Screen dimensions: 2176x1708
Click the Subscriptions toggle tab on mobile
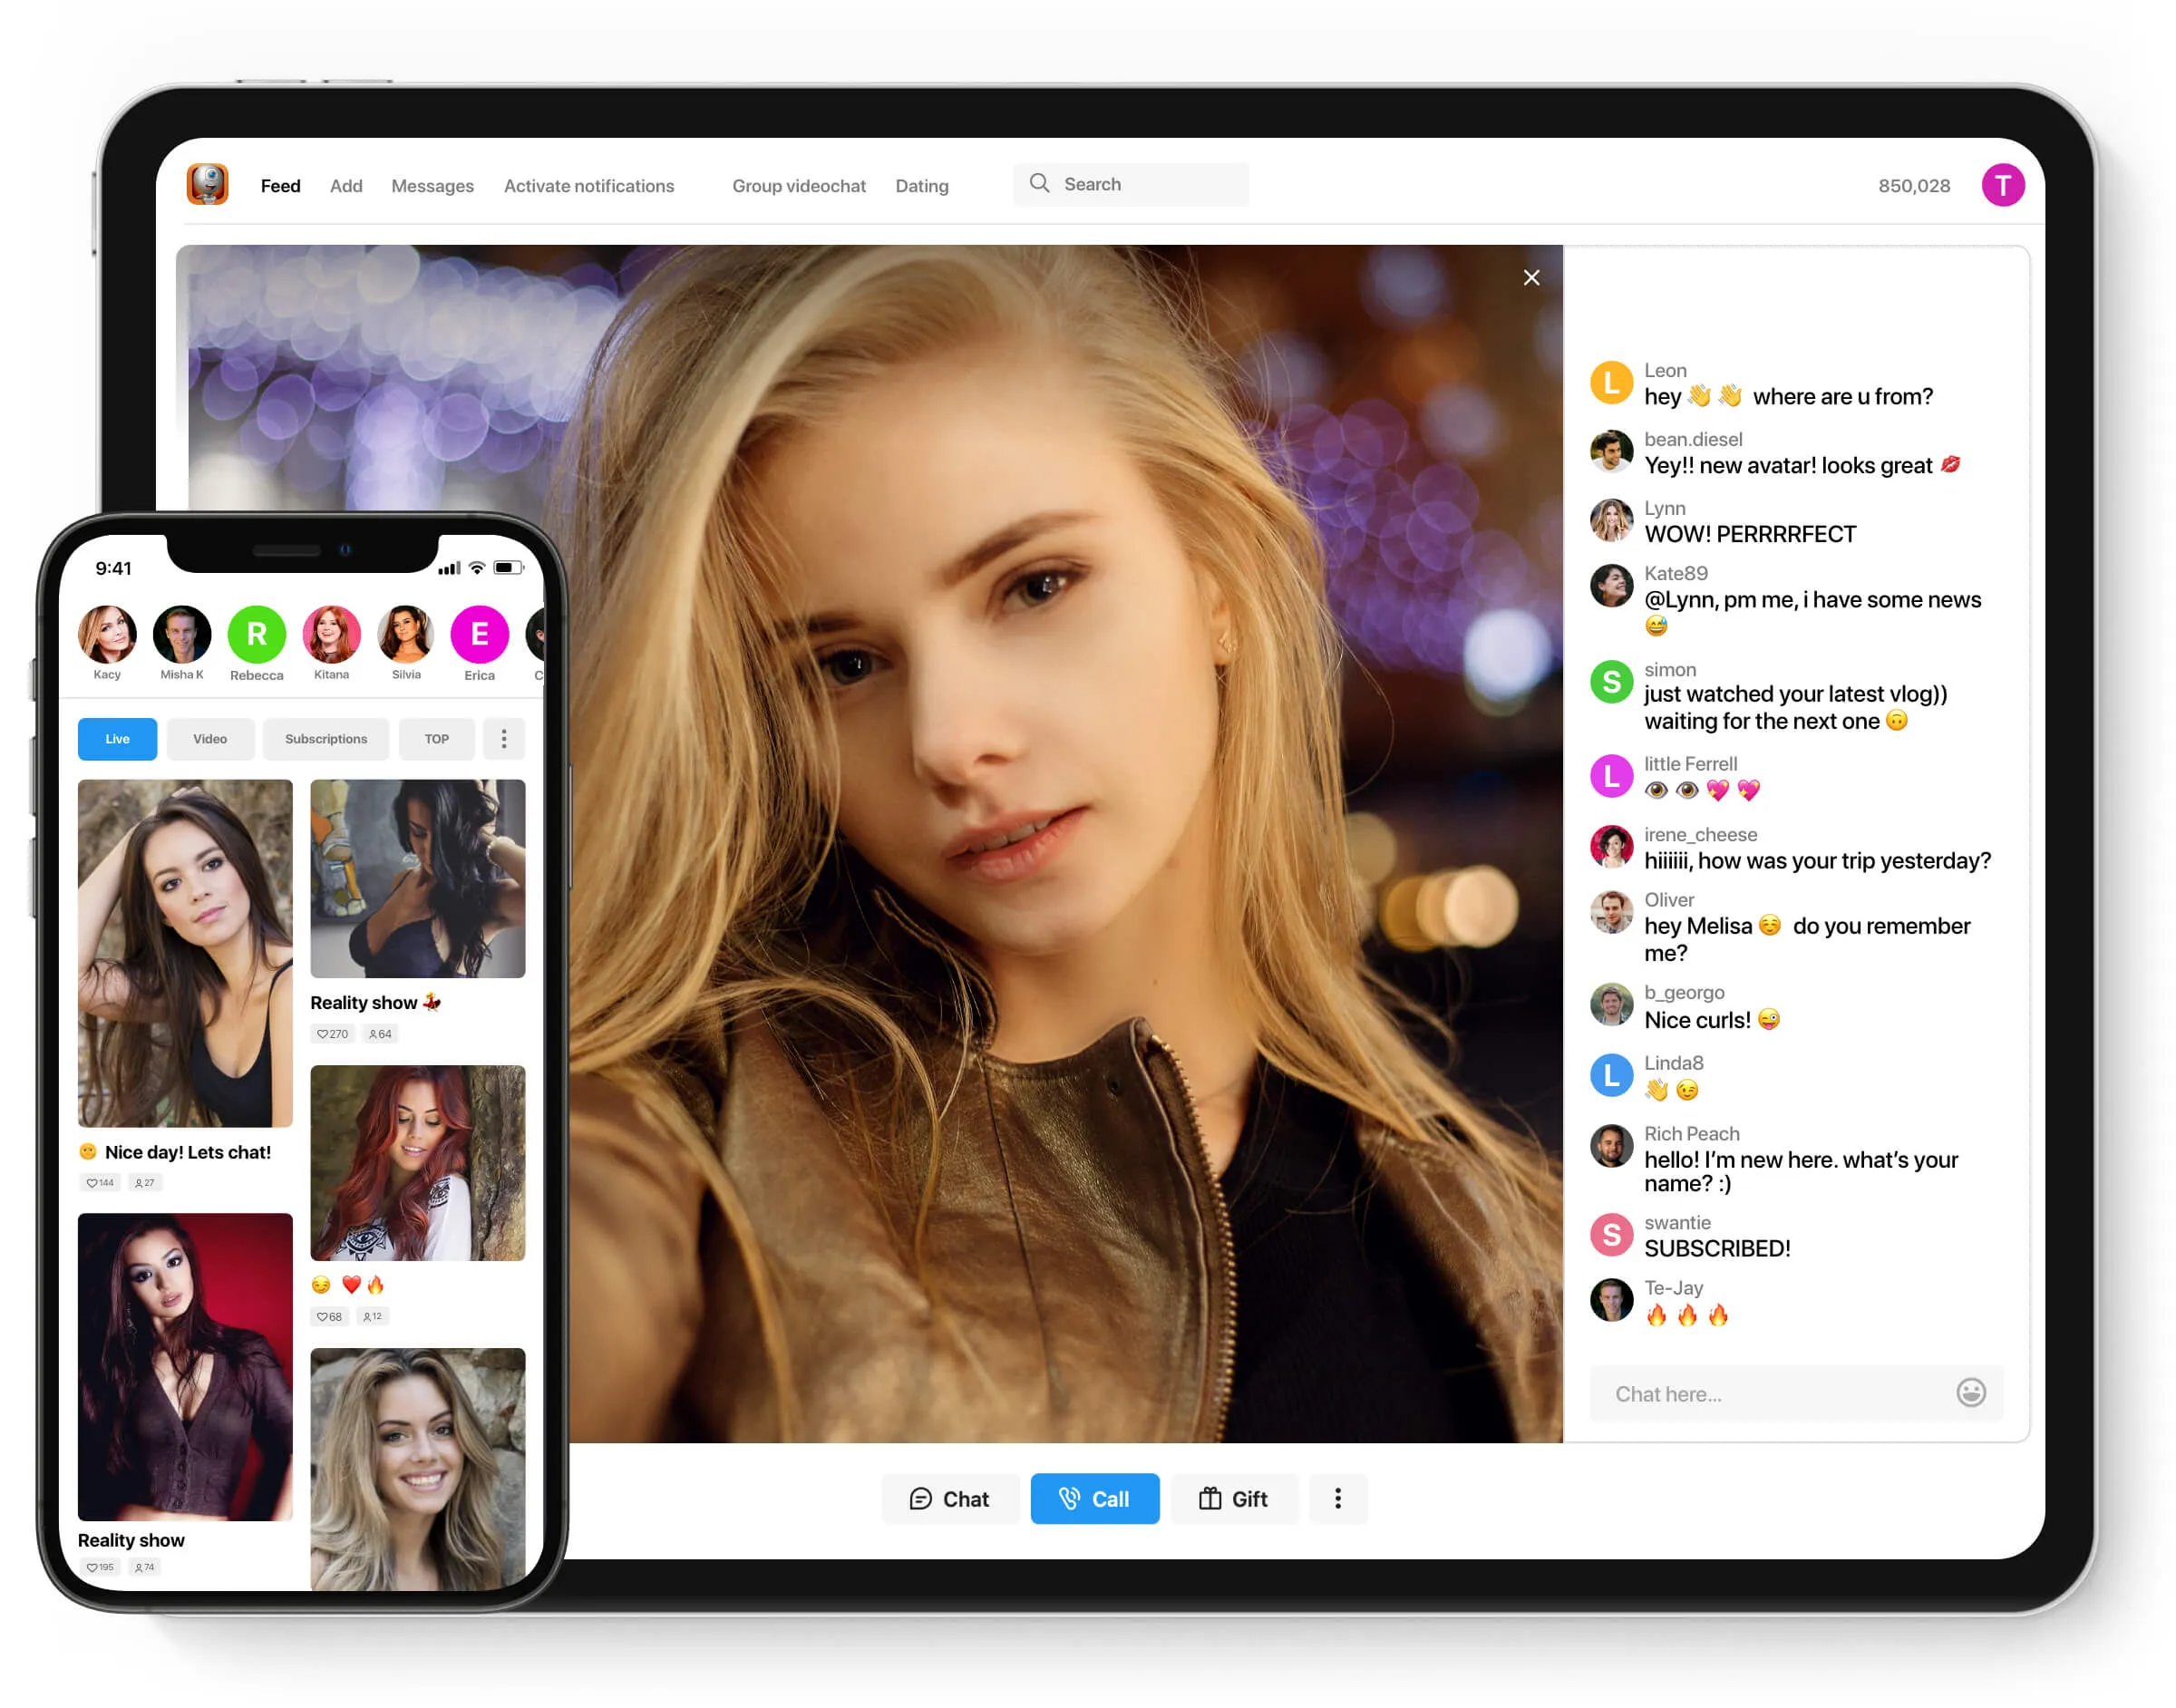[x=323, y=738]
